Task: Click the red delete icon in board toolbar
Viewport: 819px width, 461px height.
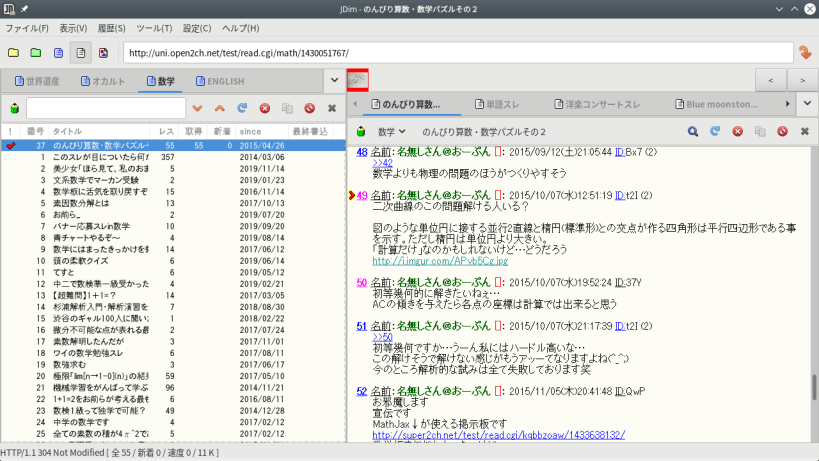Action: coord(310,108)
